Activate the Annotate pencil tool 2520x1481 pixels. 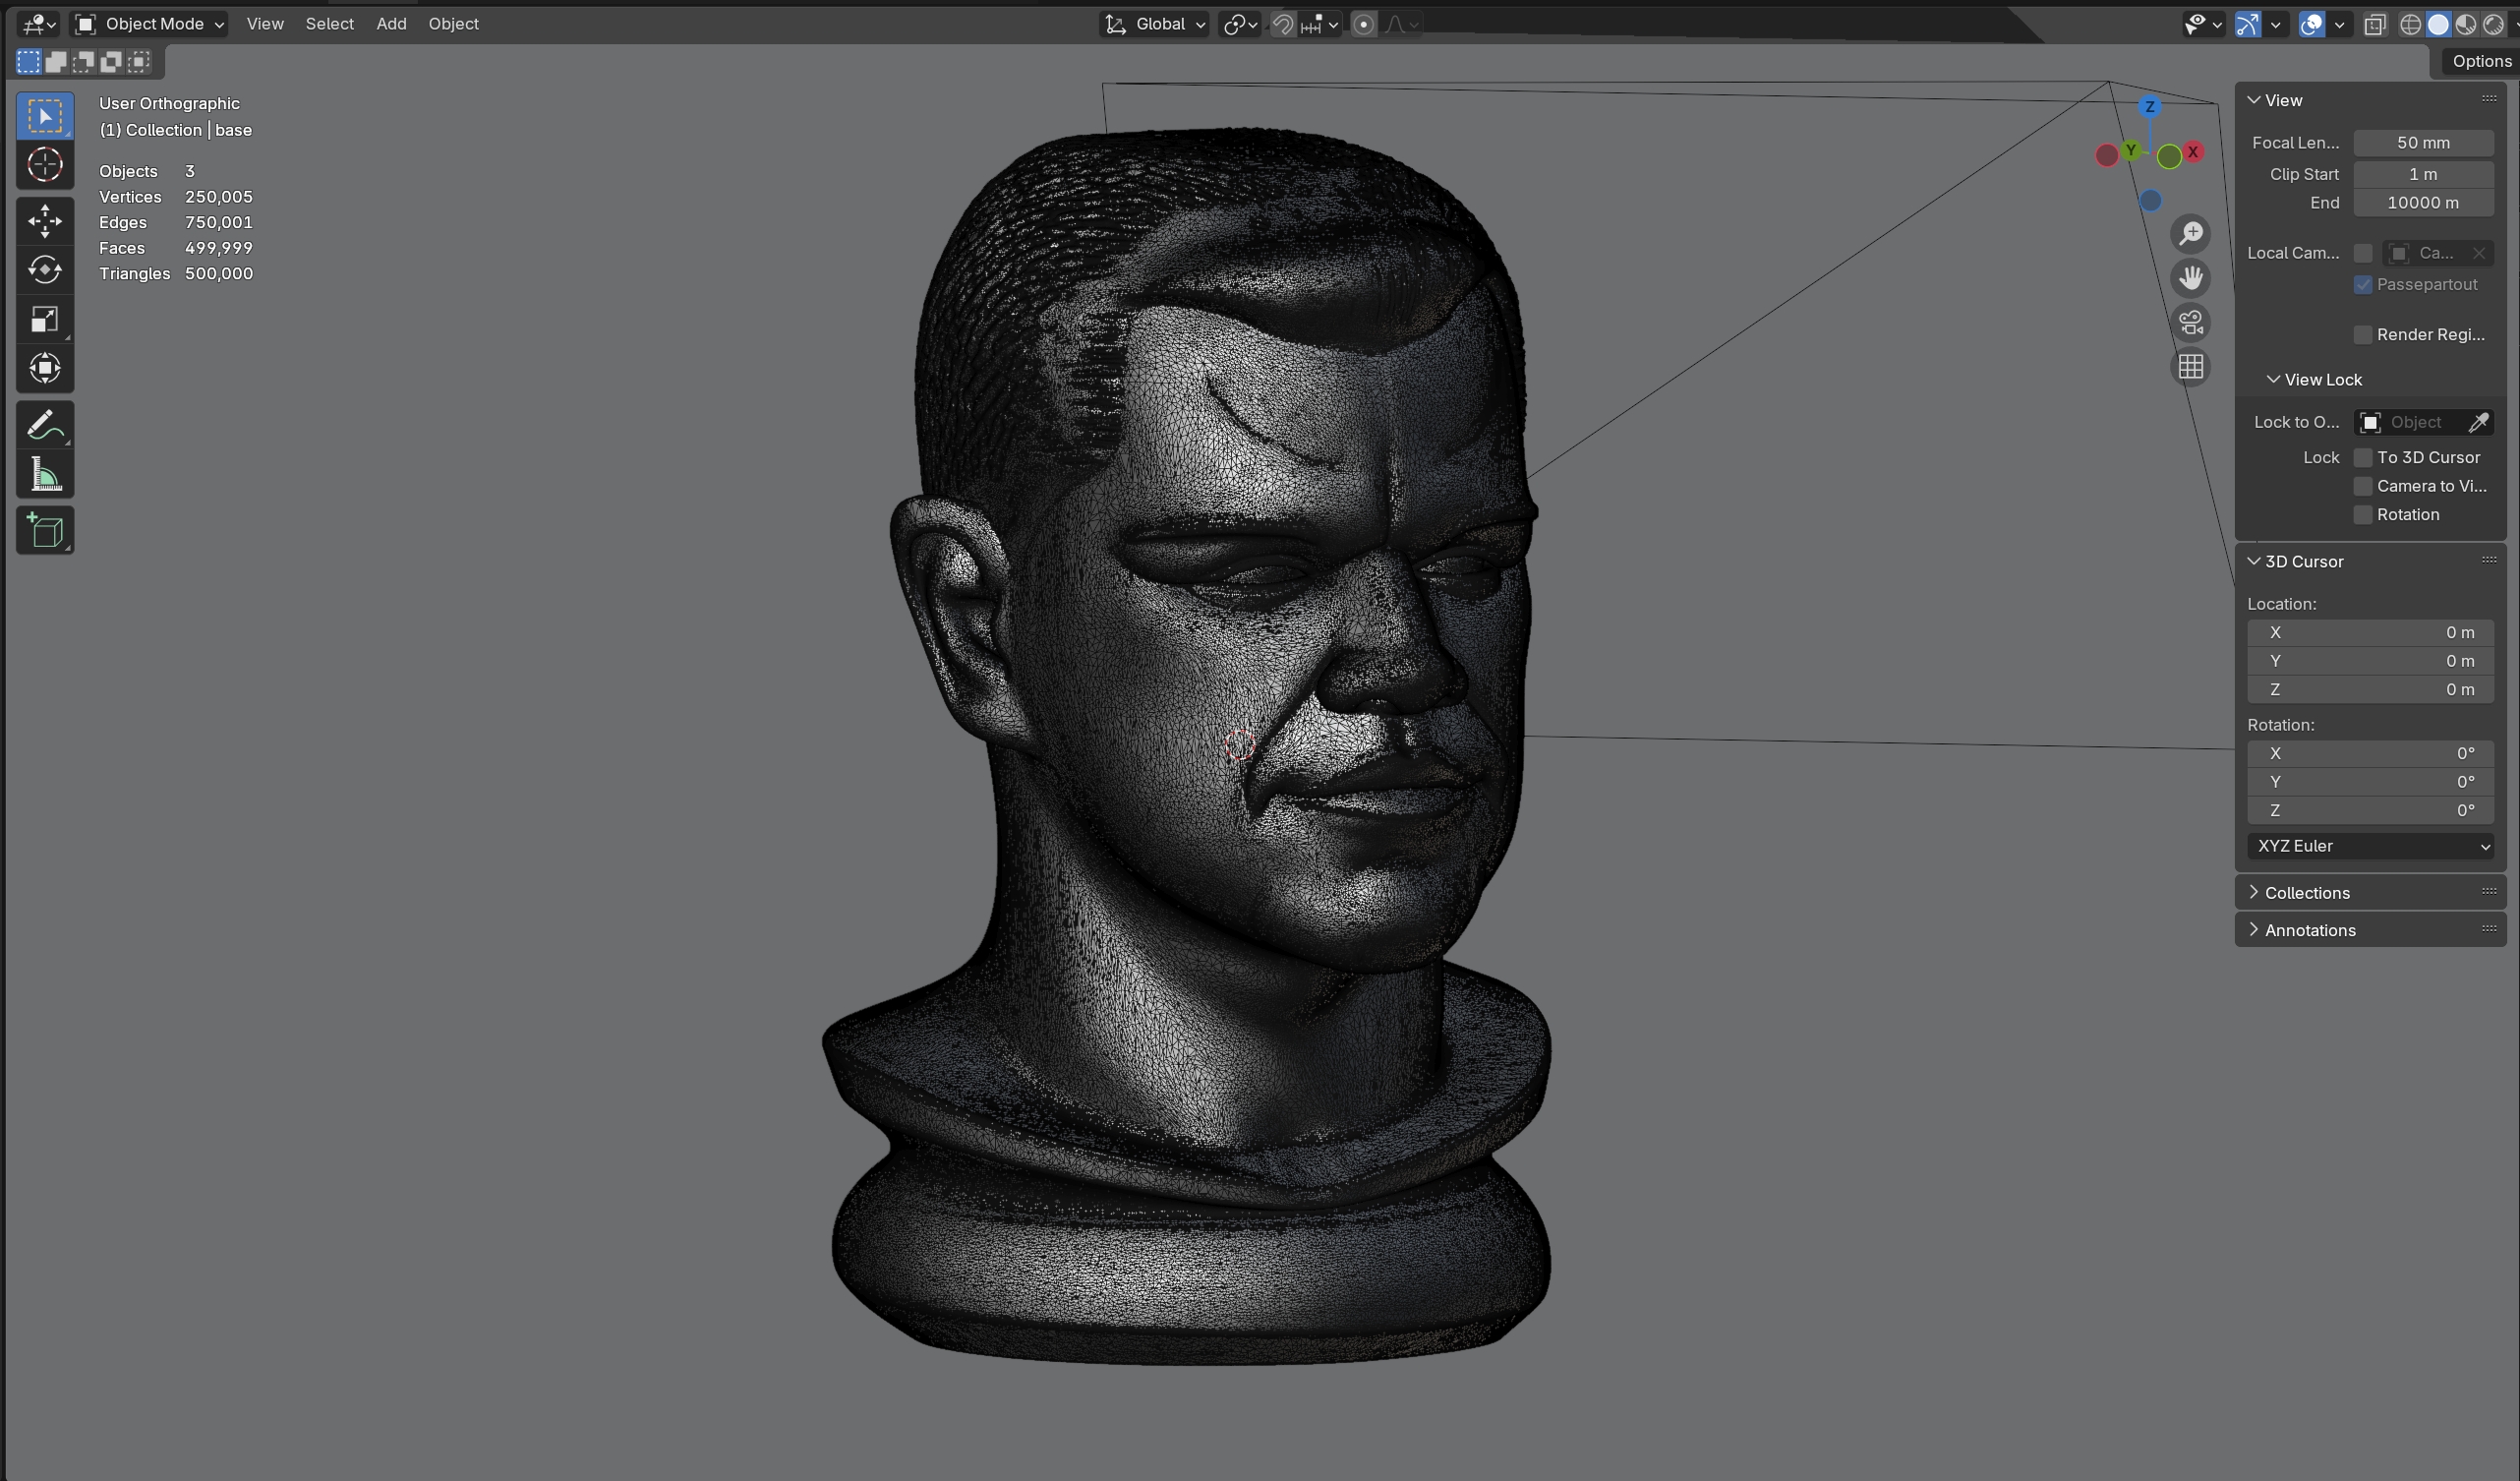pyautogui.click(x=45, y=426)
